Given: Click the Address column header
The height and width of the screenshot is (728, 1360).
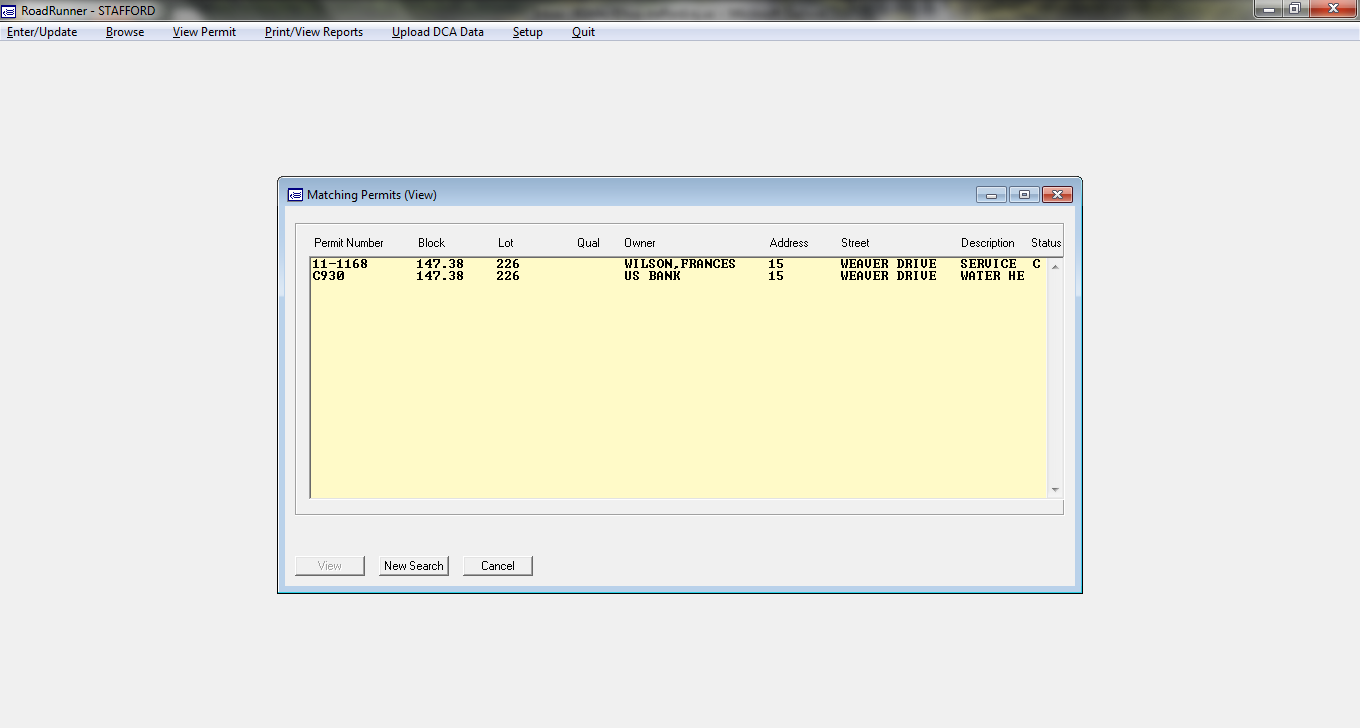Looking at the screenshot, I should [x=789, y=243].
